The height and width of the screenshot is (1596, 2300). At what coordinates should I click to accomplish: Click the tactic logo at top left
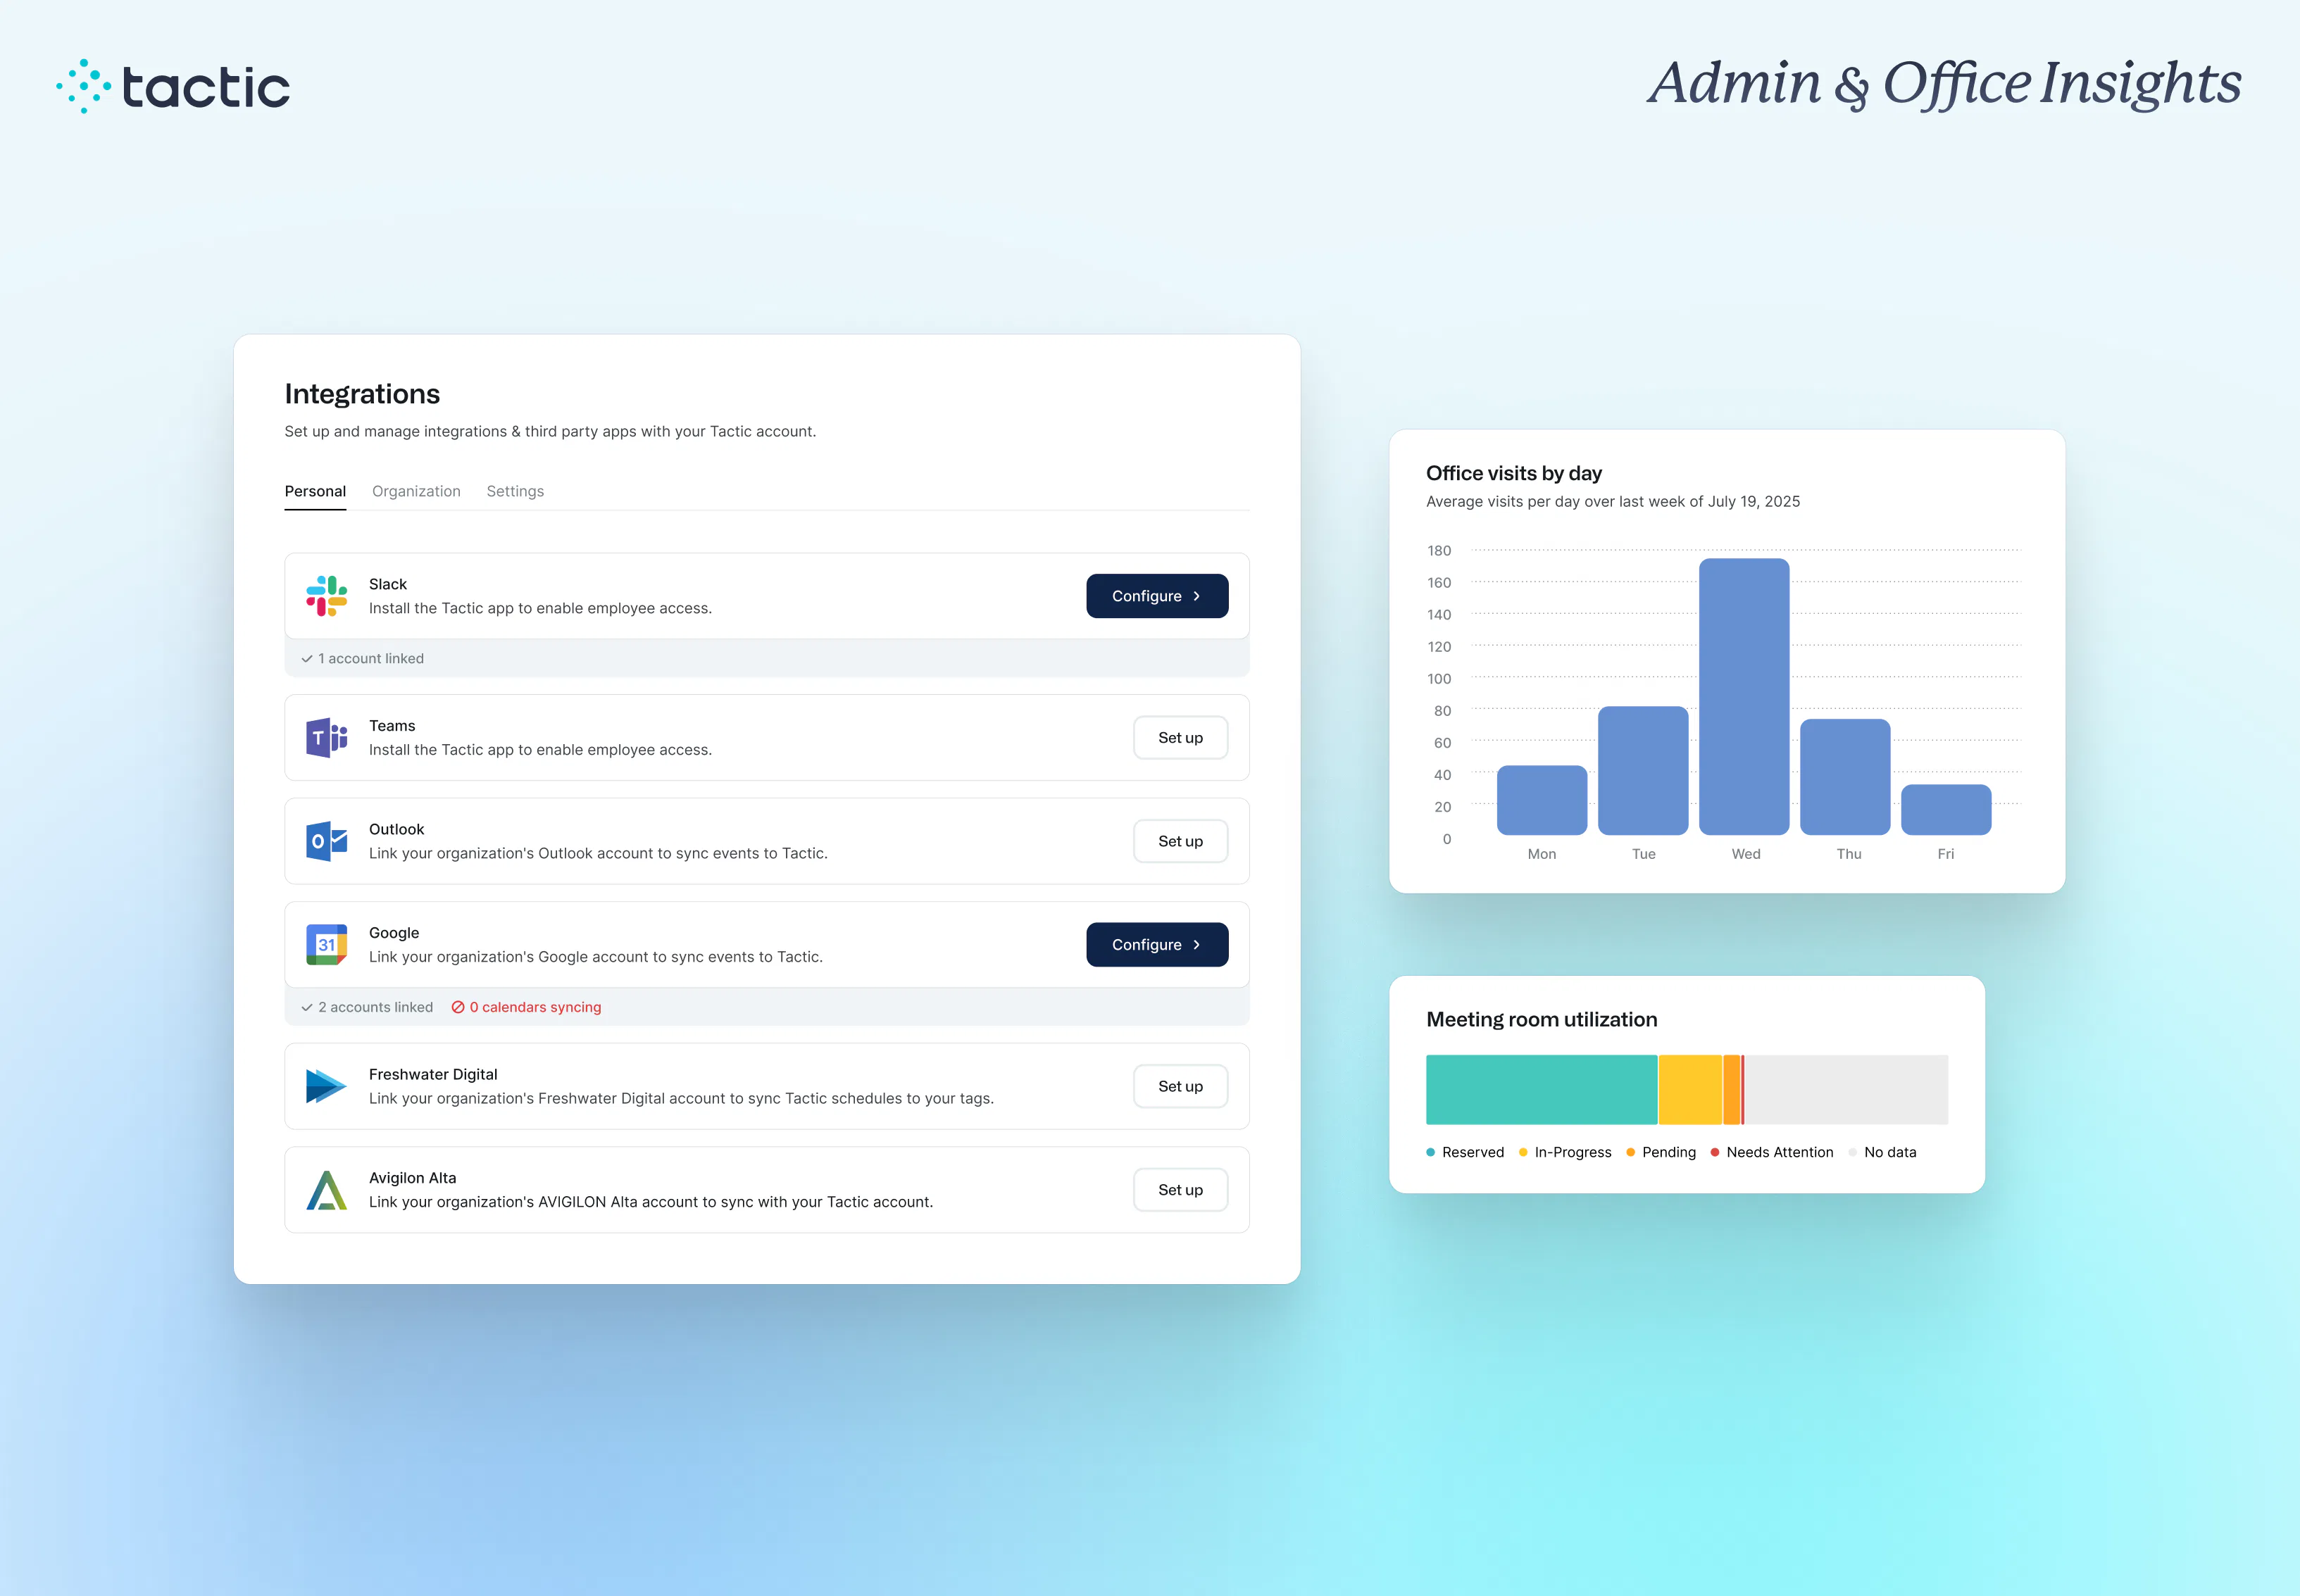click(173, 86)
